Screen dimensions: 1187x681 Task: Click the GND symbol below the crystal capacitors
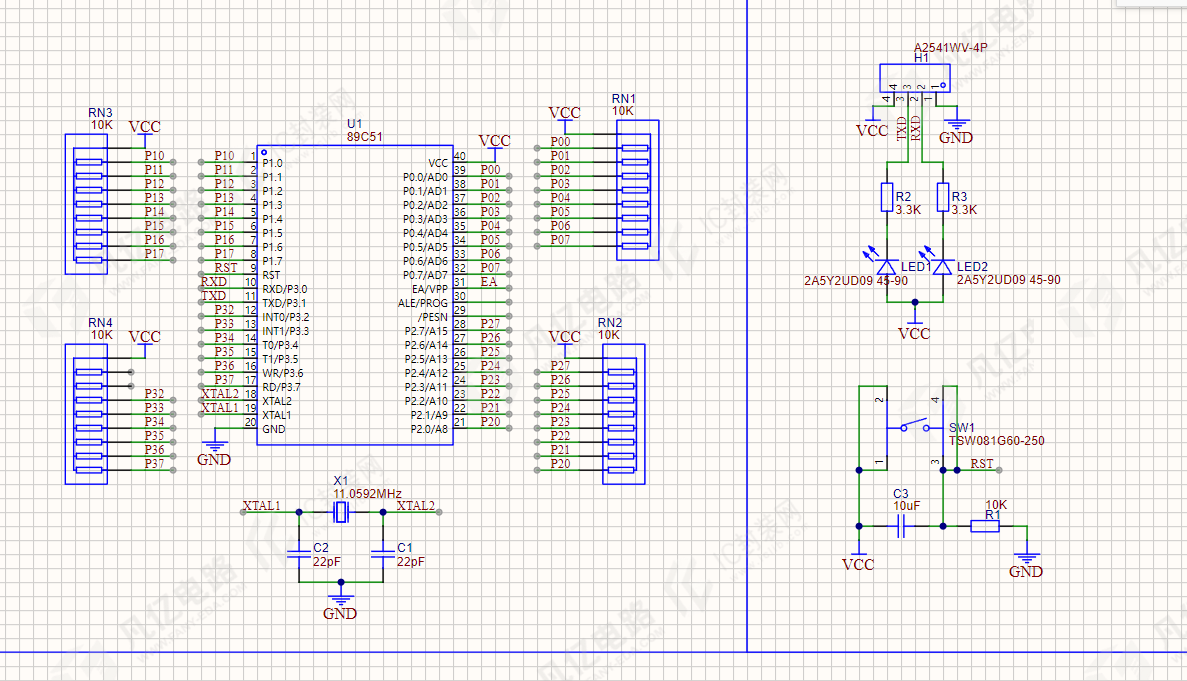[x=340, y=605]
